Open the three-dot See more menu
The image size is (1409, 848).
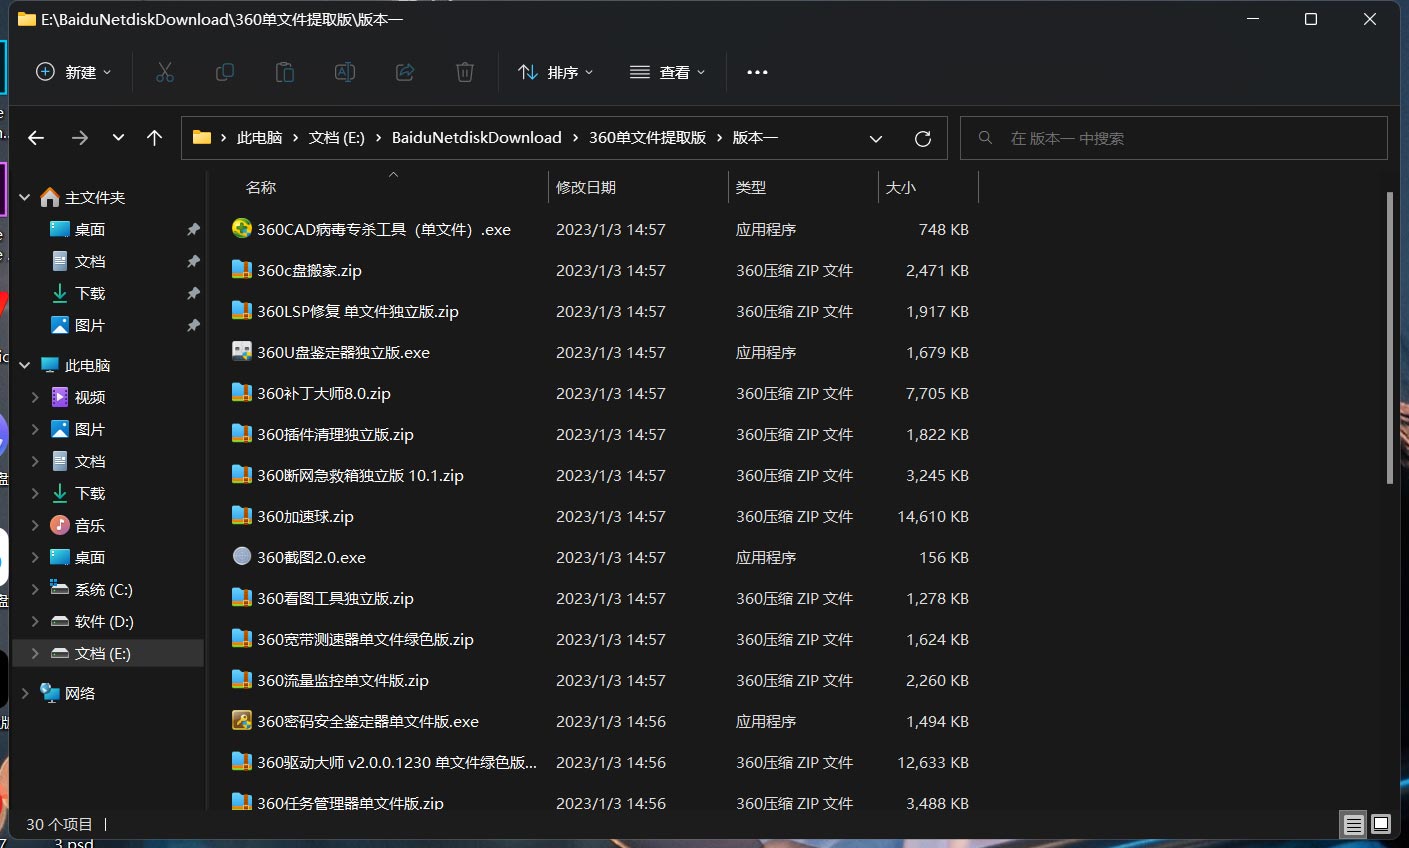tap(757, 72)
